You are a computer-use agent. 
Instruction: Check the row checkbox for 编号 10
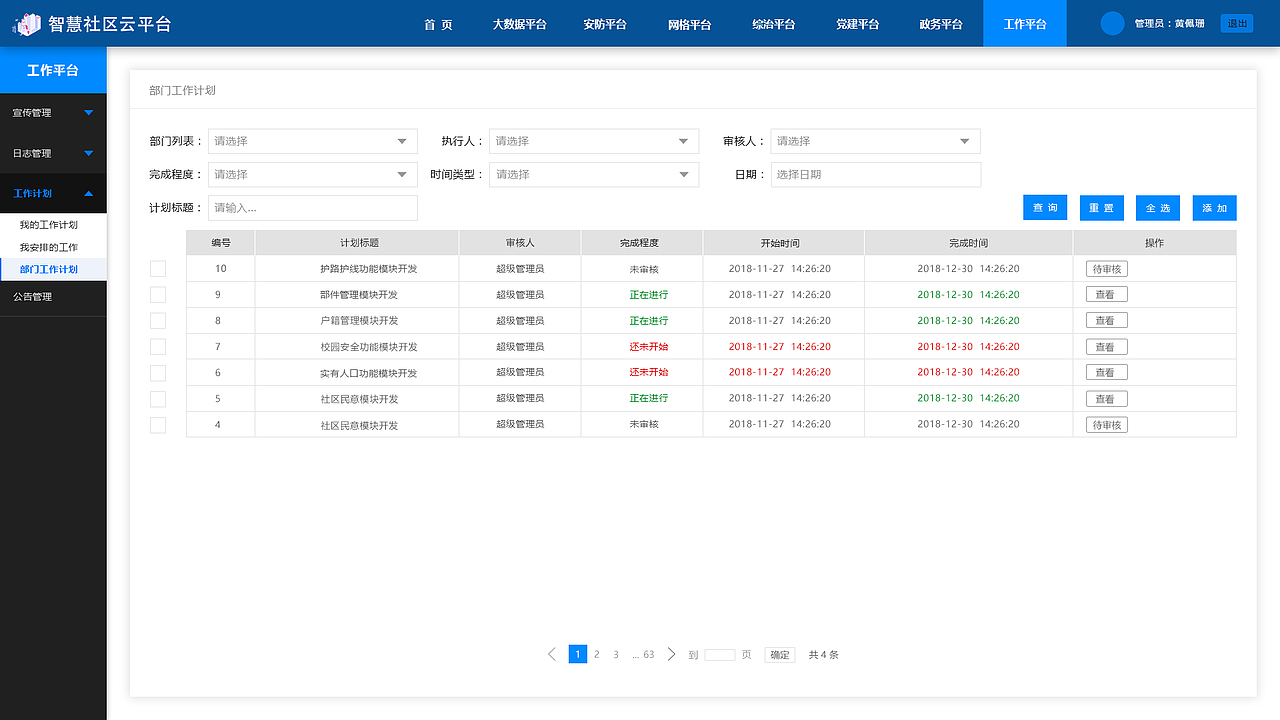point(157,268)
